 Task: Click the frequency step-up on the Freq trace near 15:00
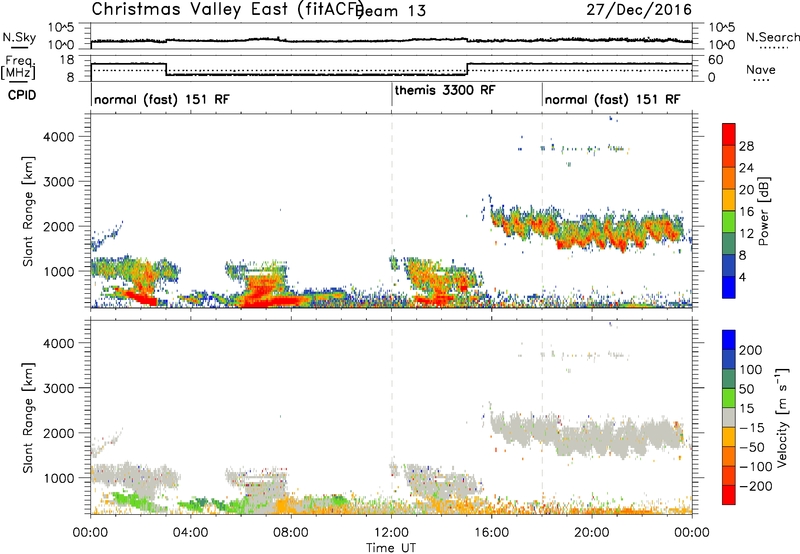pos(467,69)
